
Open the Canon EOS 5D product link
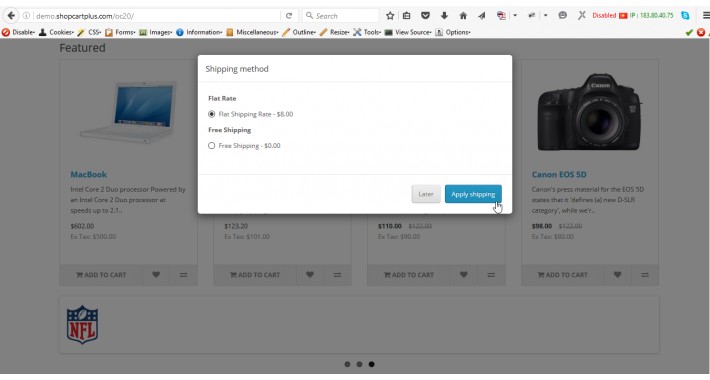pyautogui.click(x=559, y=174)
